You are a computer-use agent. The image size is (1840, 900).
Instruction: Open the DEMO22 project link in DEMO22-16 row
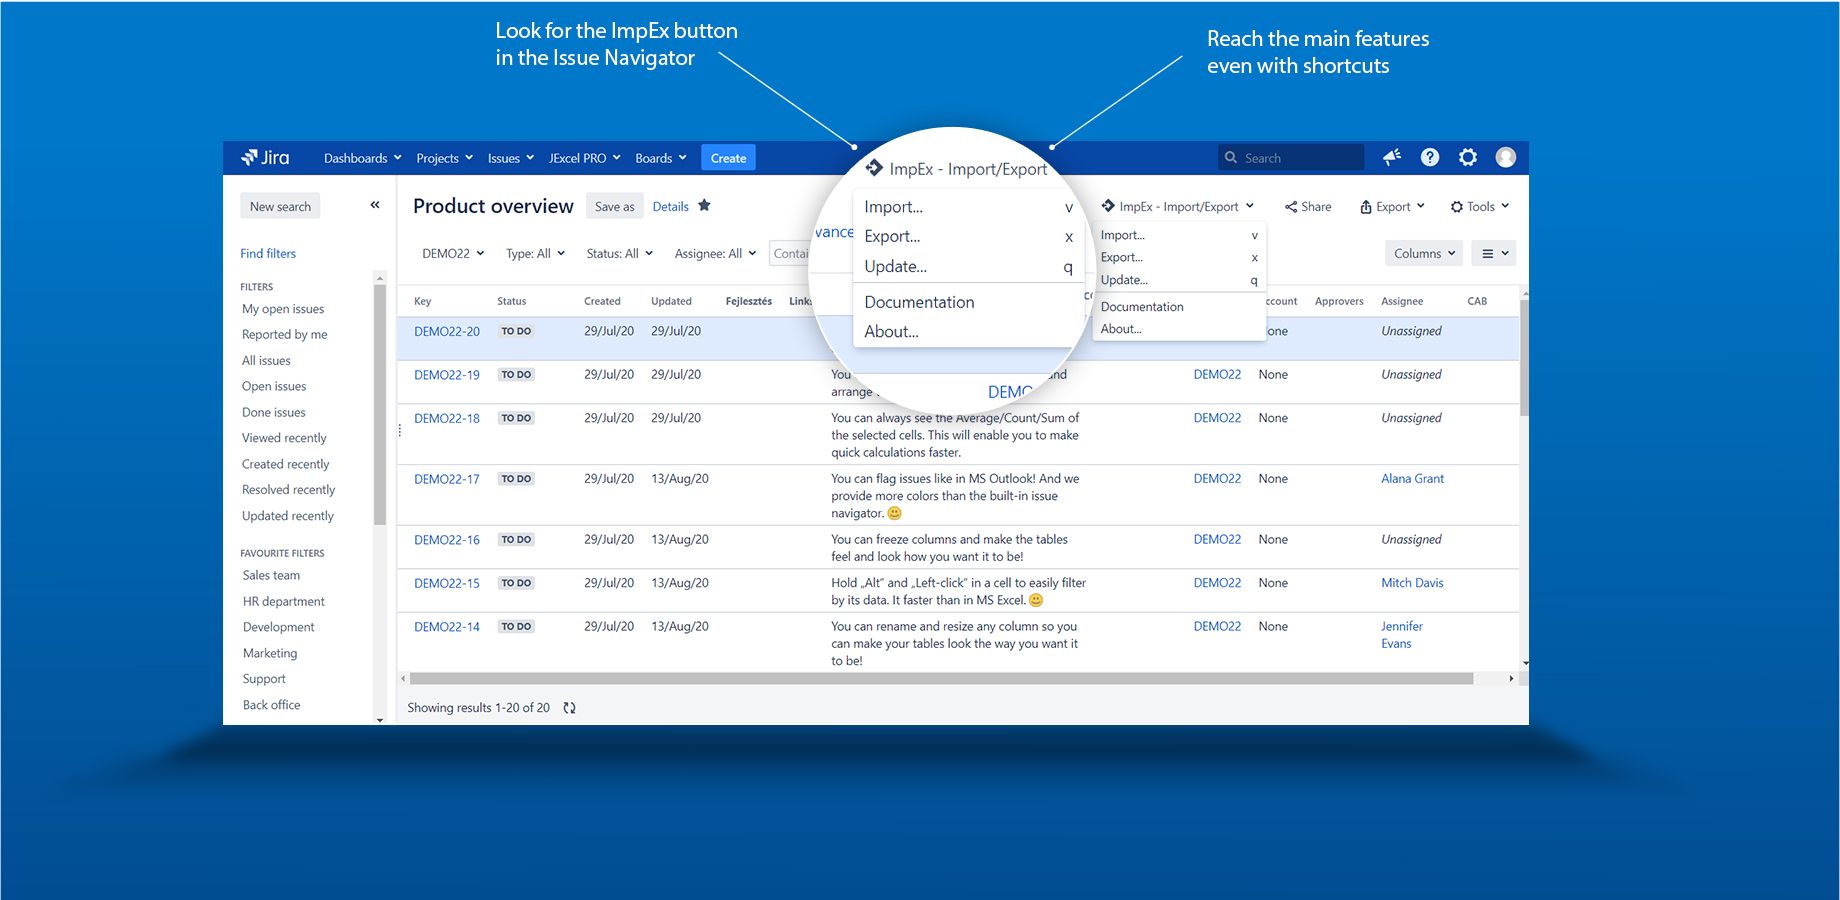coord(1217,540)
